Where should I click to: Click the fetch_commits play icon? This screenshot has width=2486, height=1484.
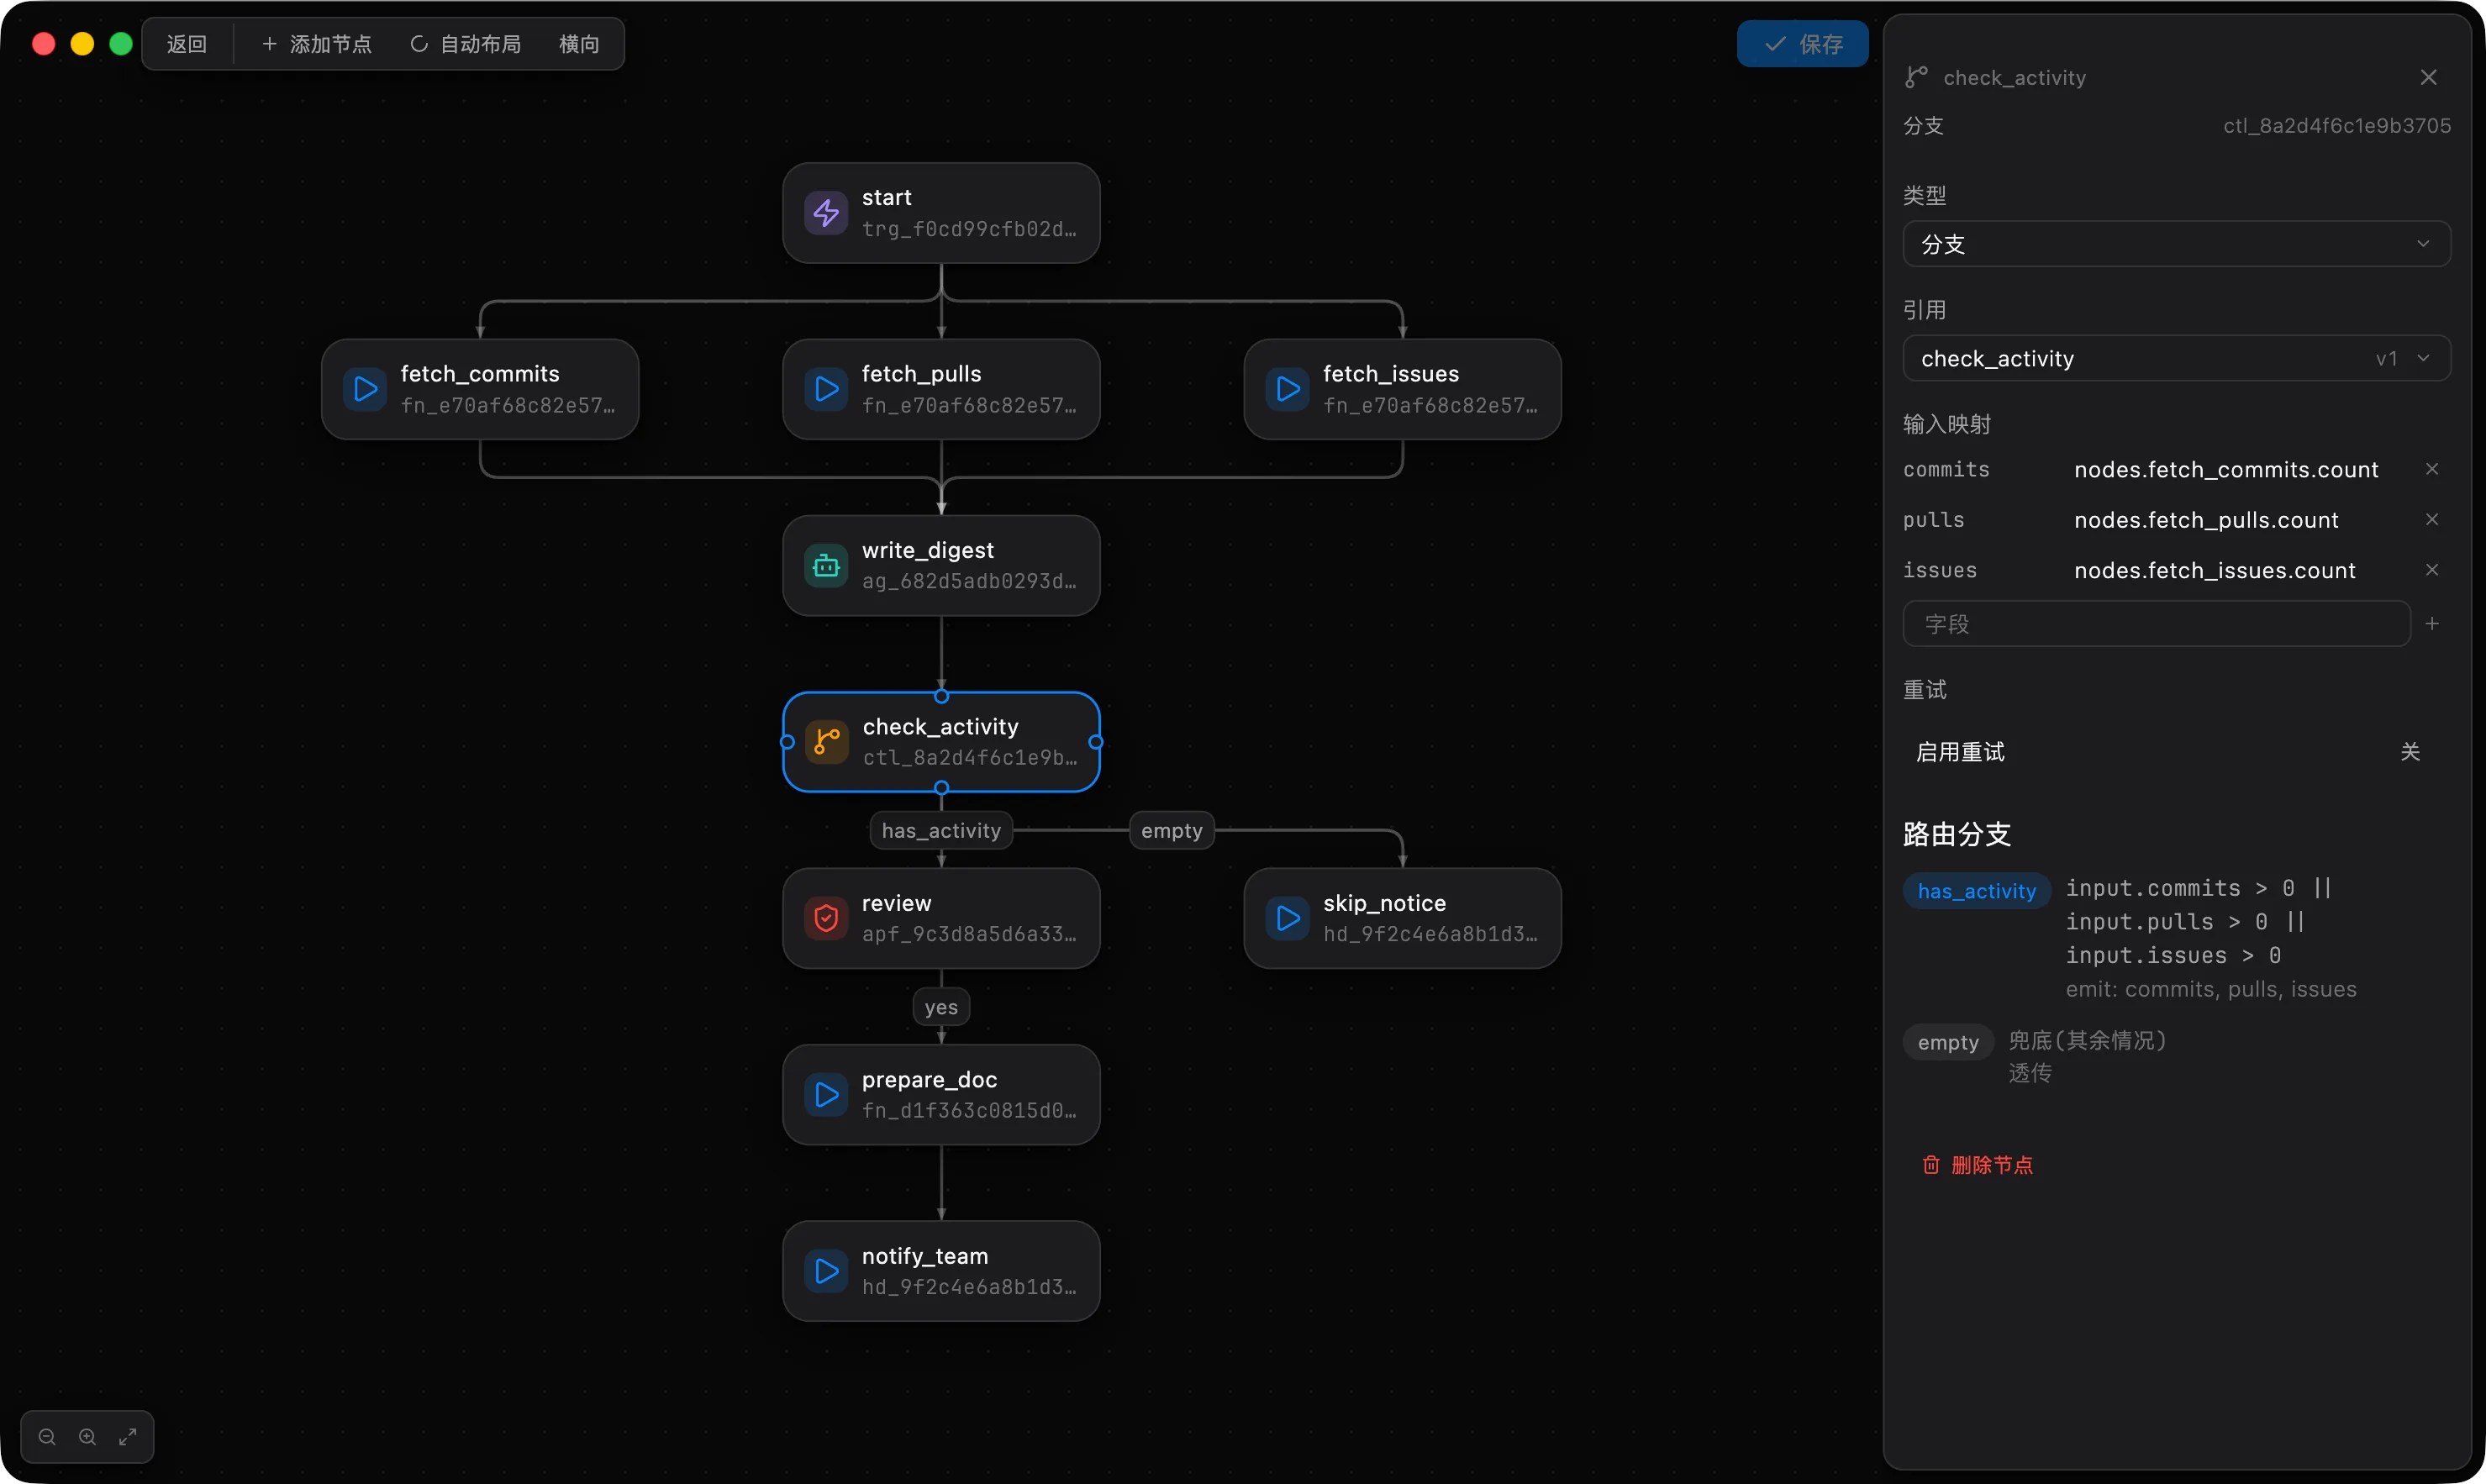pyautogui.click(x=365, y=389)
